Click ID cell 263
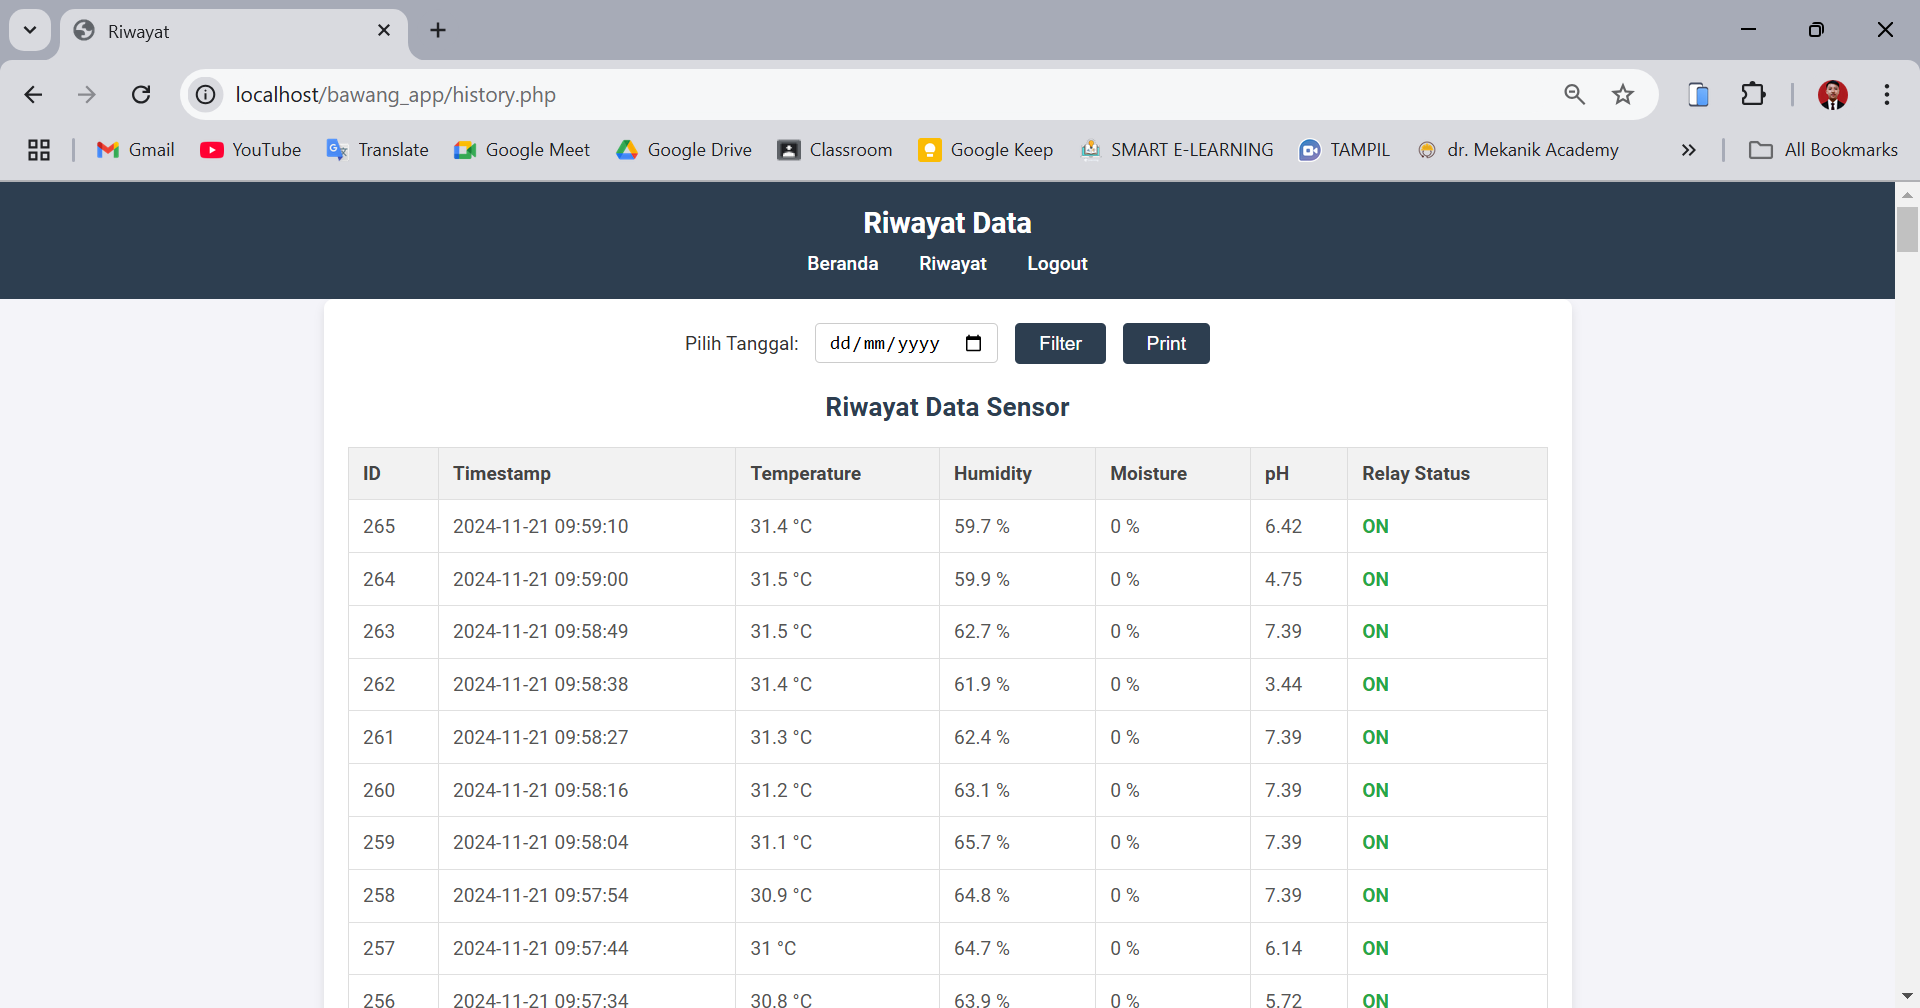The height and width of the screenshot is (1008, 1920). coord(379,632)
